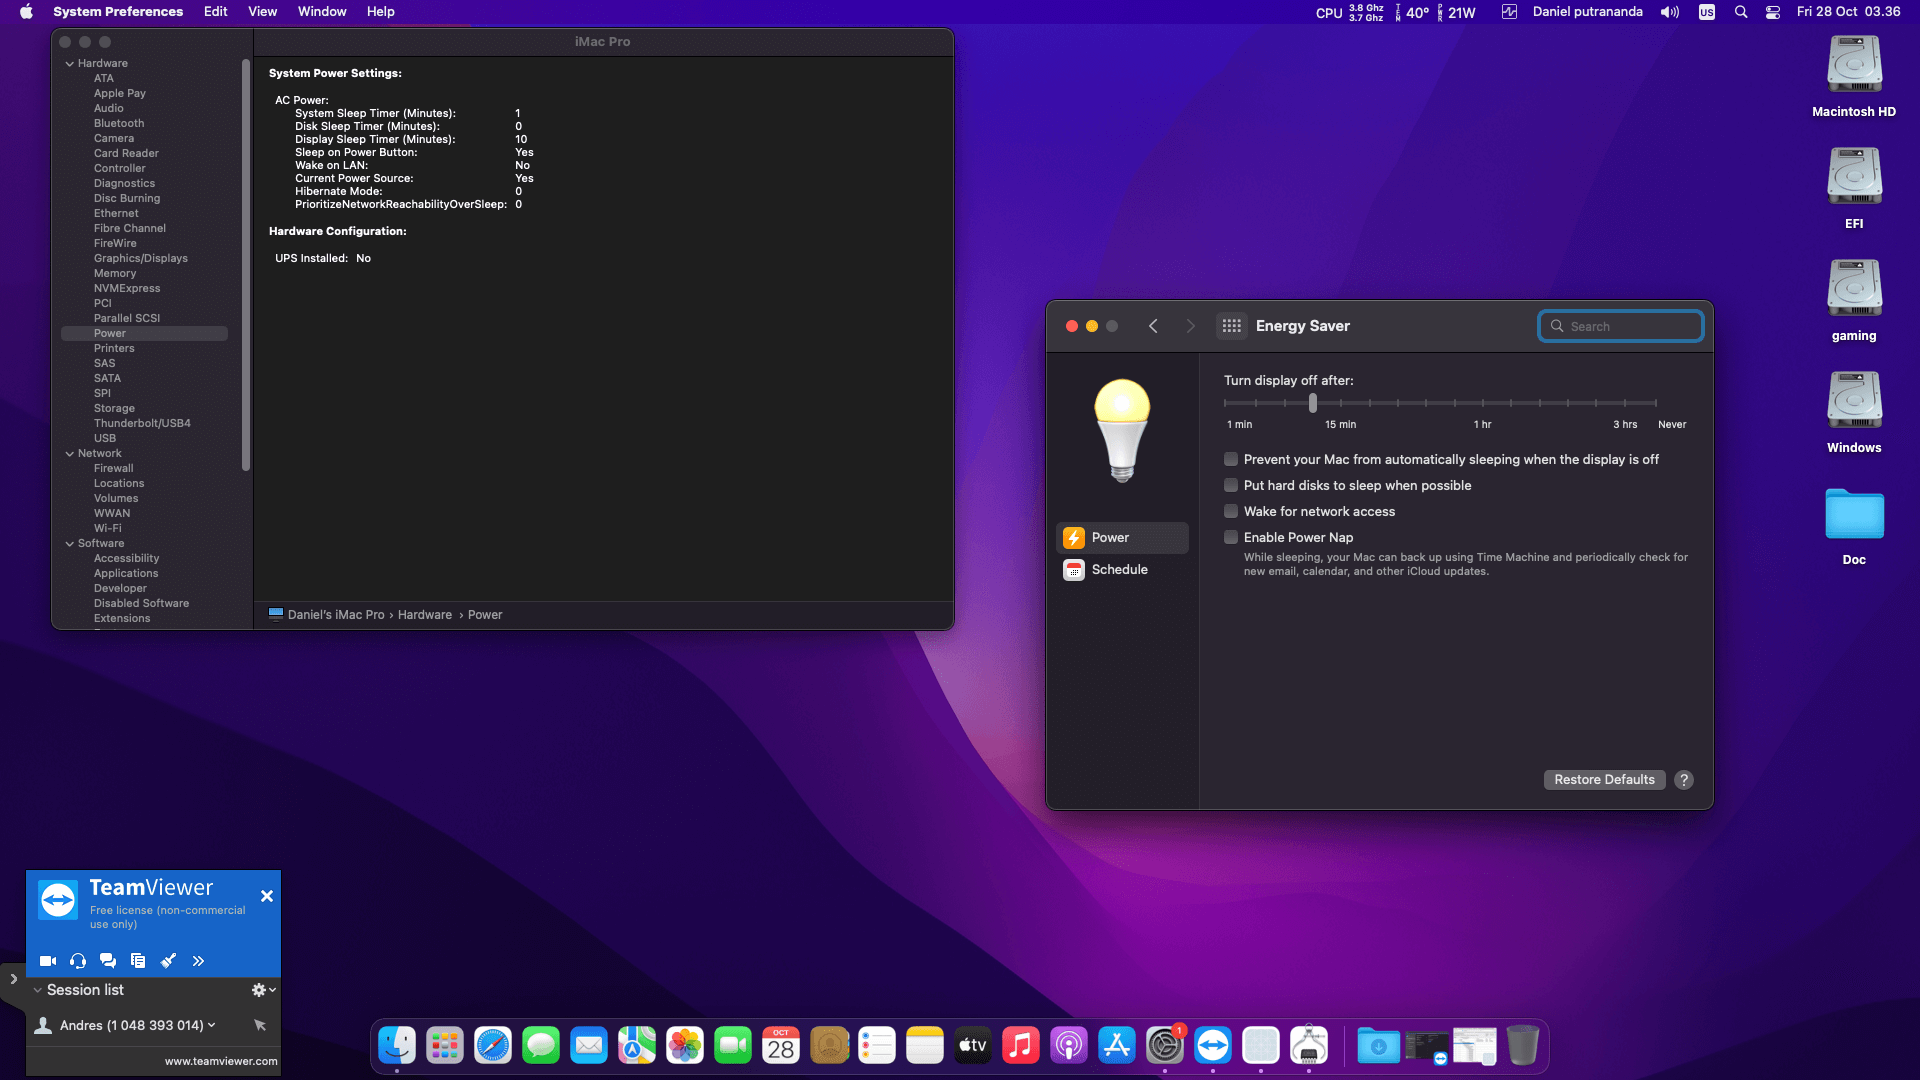1920x1080 pixels.
Task: Open the TeamViewer gear settings dropdown
Action: coord(264,990)
